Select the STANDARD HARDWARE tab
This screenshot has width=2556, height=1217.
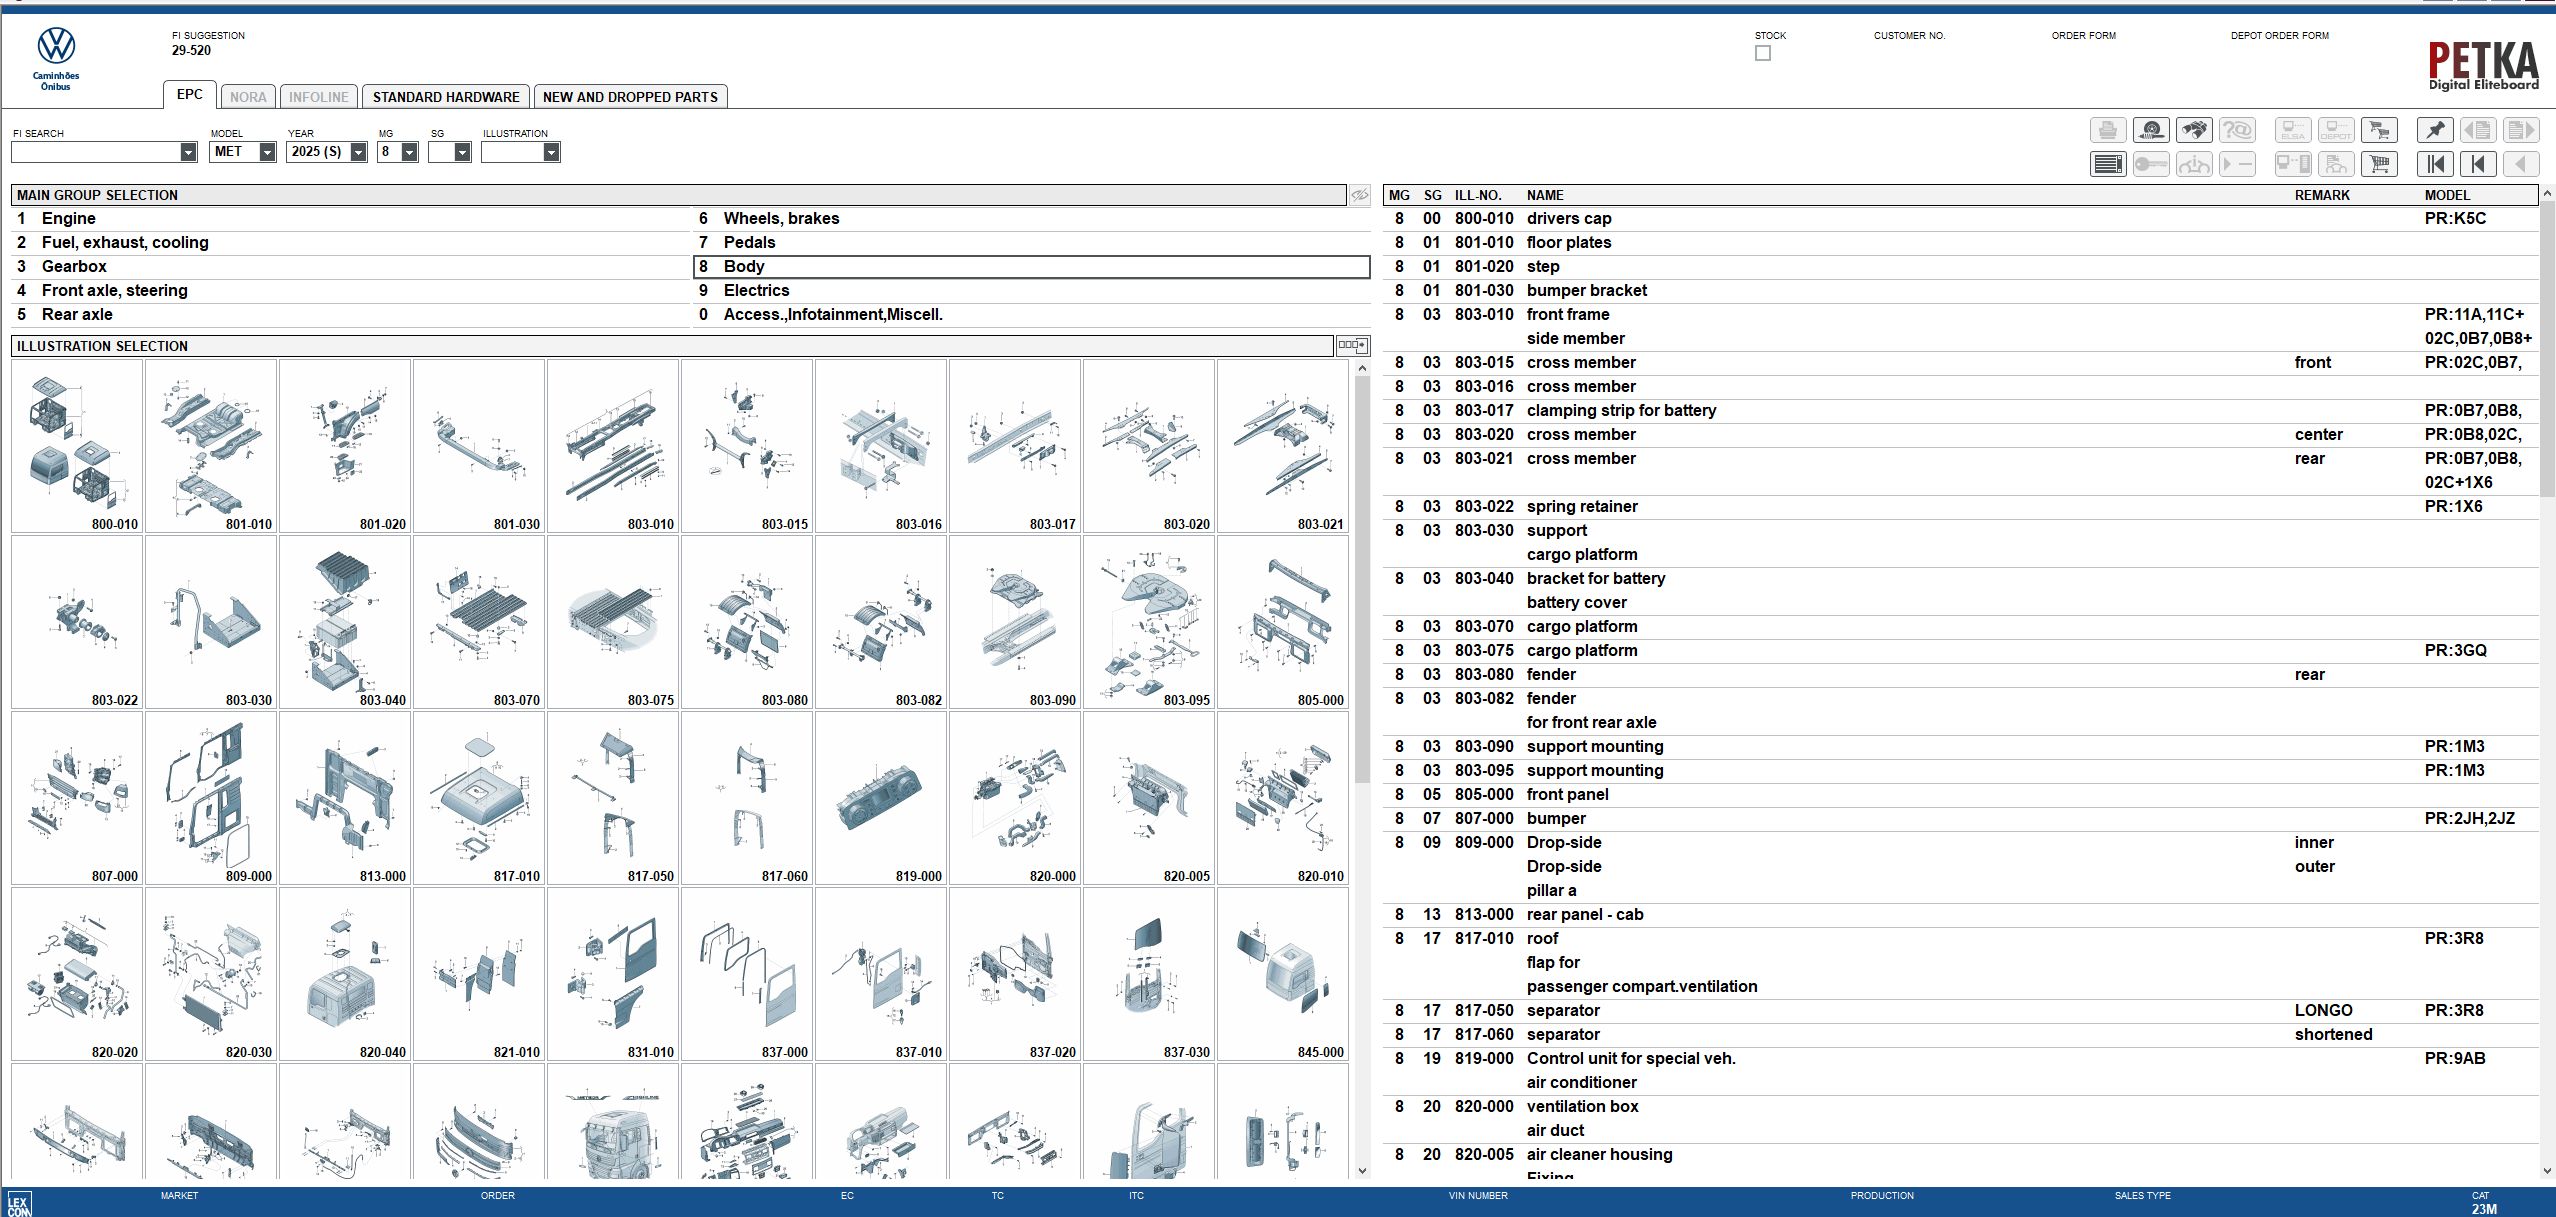[x=447, y=96]
